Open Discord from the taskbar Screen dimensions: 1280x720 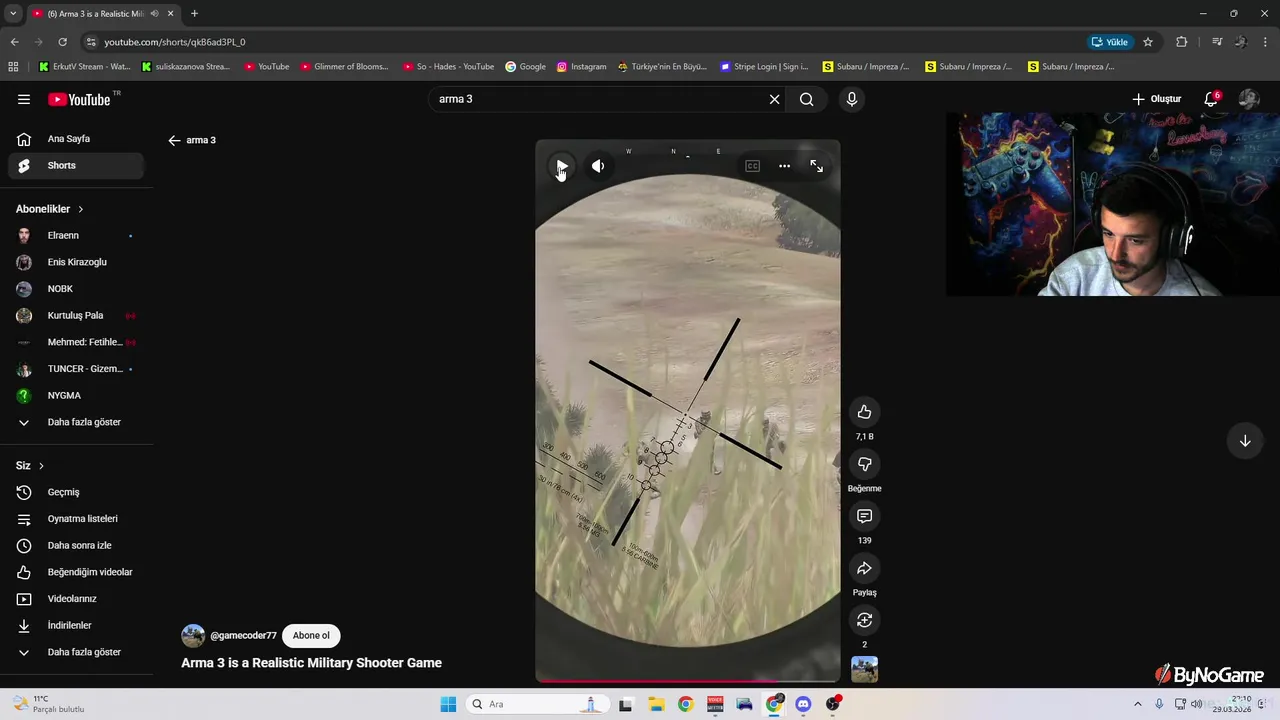click(x=803, y=704)
